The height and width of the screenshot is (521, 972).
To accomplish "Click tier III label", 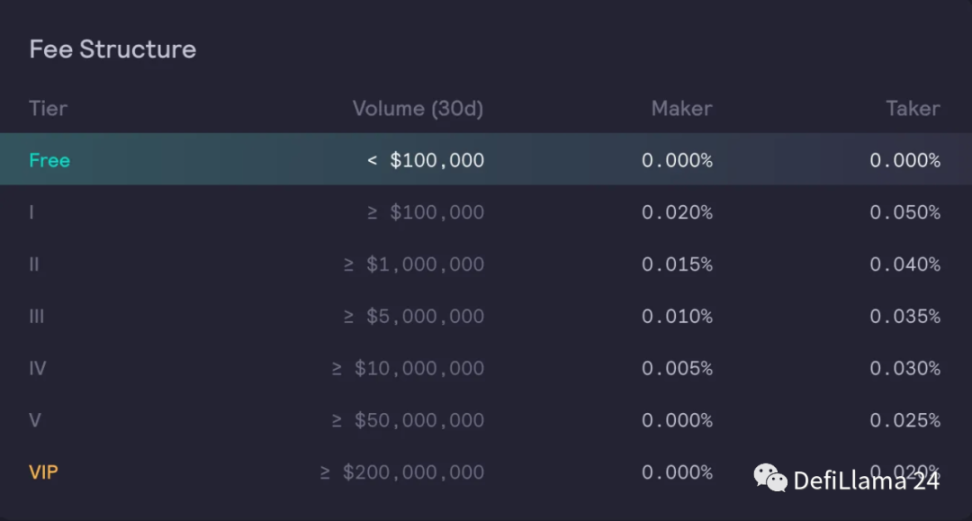I will click(37, 316).
